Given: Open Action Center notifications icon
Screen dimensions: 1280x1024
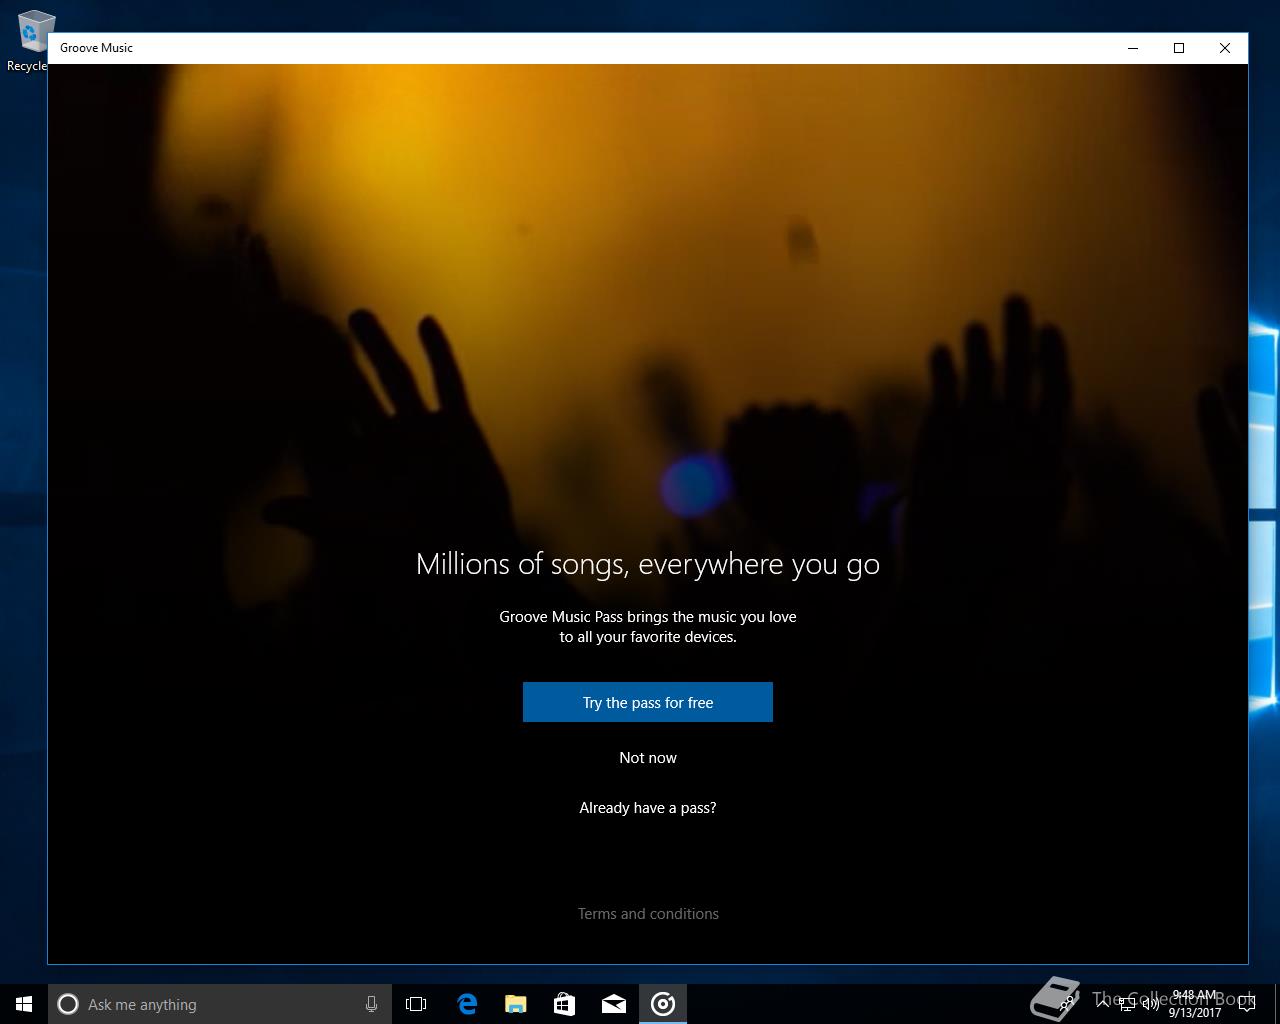Looking at the screenshot, I should click(x=1246, y=1003).
